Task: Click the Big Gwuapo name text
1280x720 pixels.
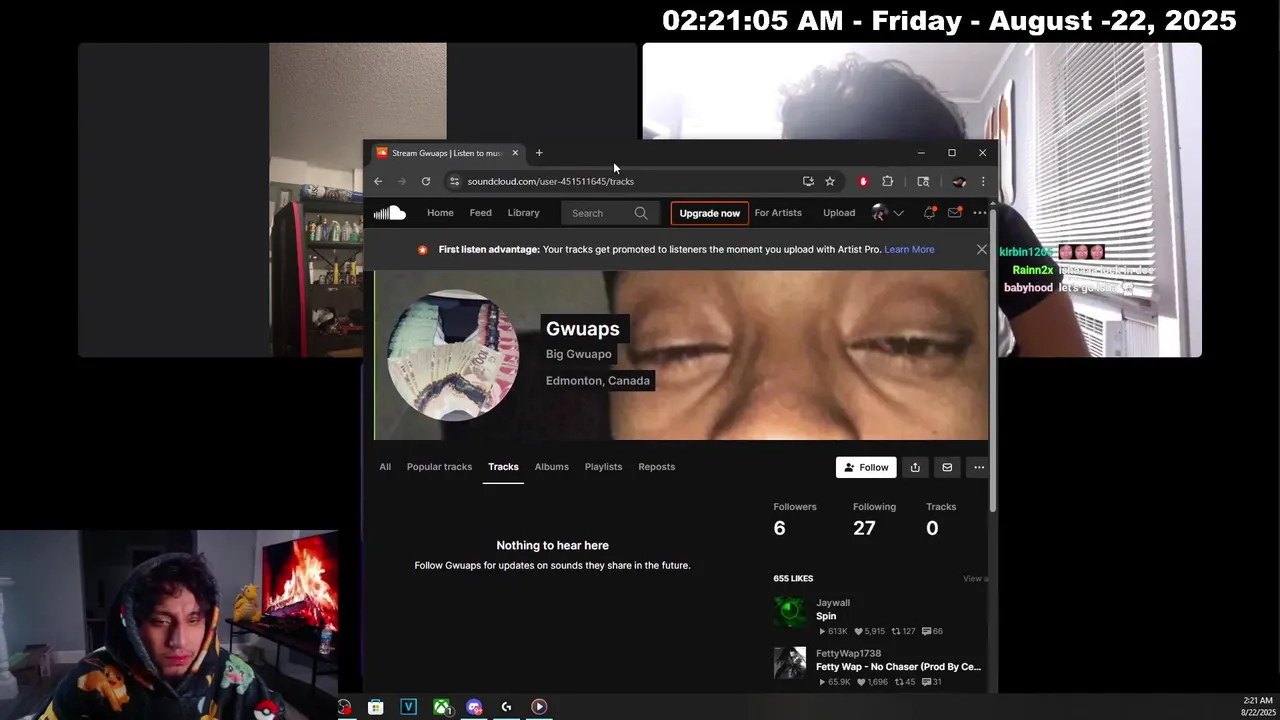Action: click(x=578, y=354)
